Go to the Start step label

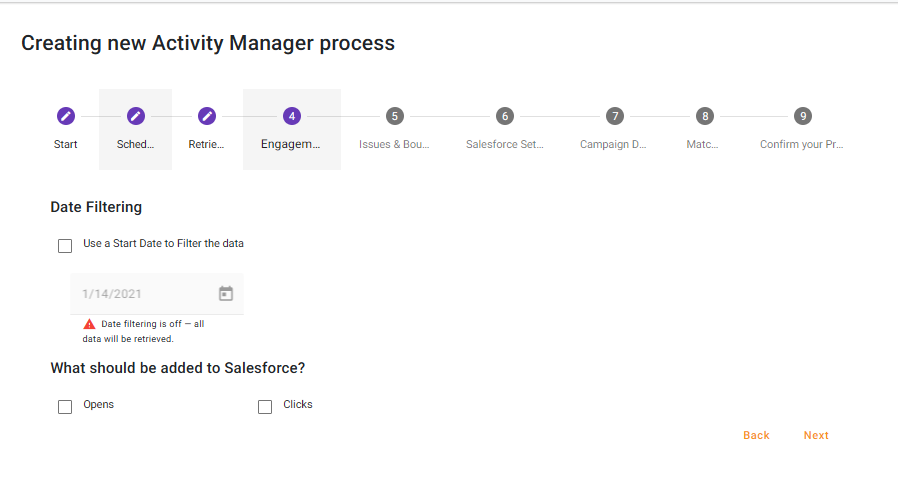click(x=65, y=145)
